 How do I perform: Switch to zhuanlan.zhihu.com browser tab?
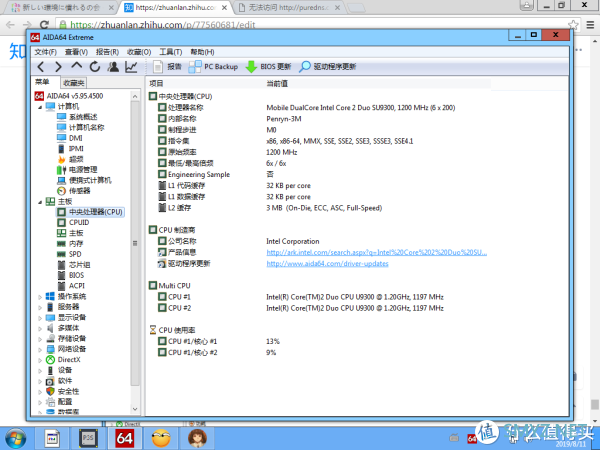(x=176, y=7)
